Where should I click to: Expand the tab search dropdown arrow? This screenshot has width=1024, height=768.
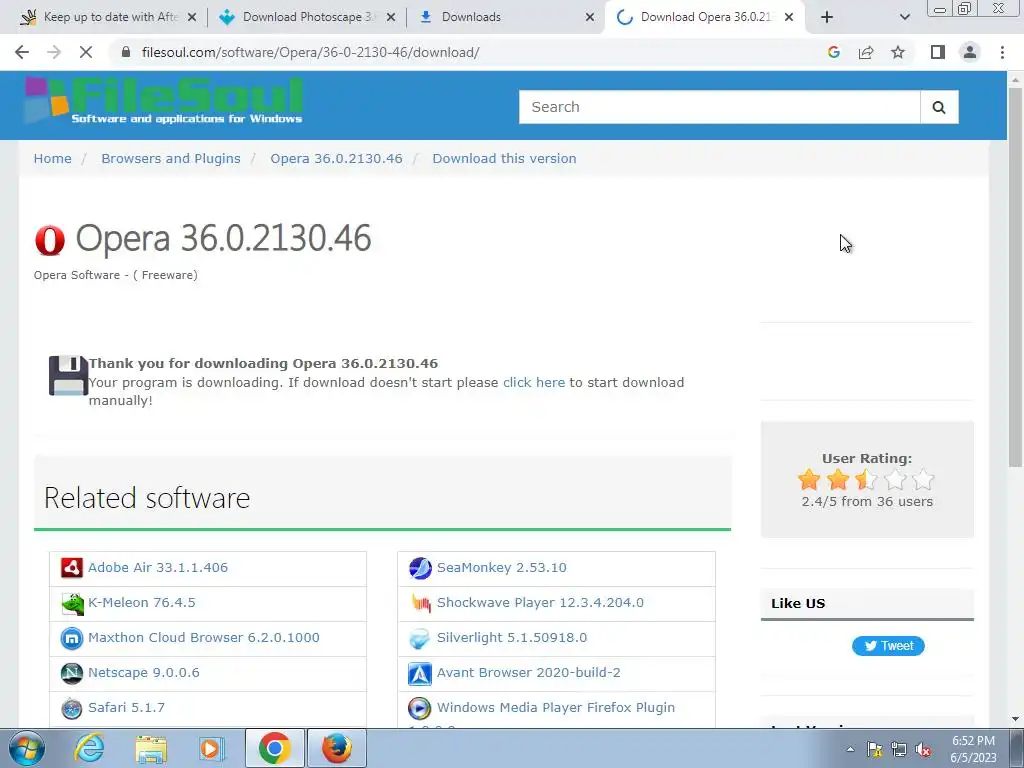click(x=904, y=17)
